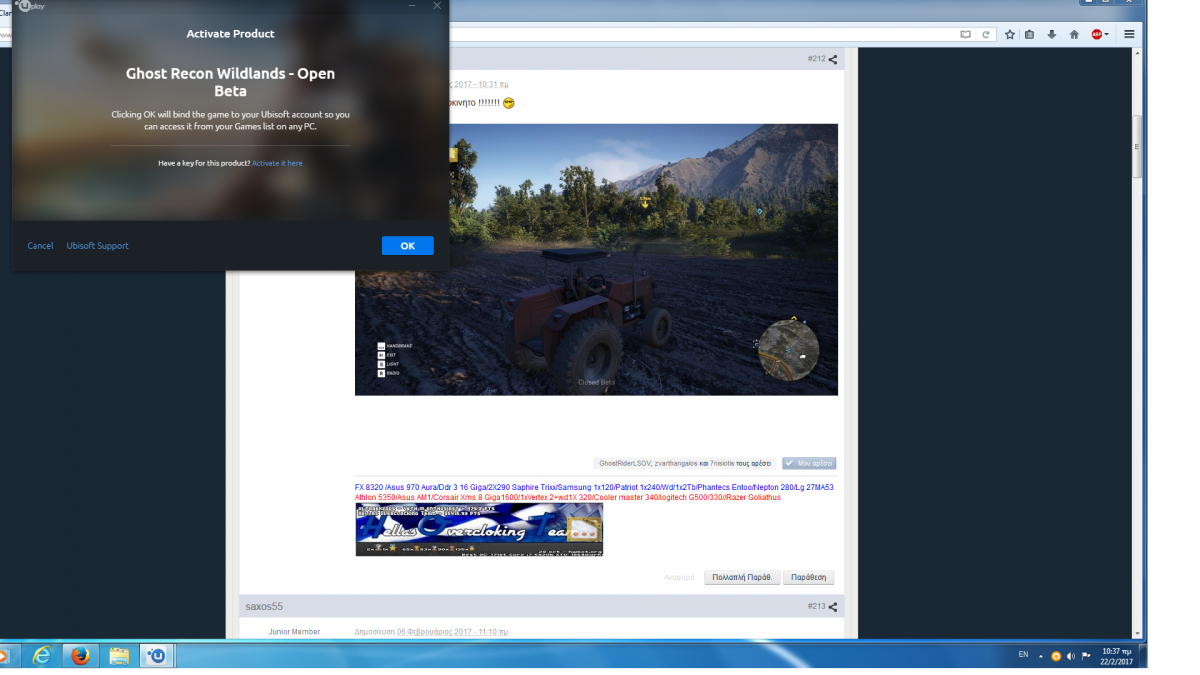This screenshot has width=1200, height=675.
Task: Open Internet Explorer from taskbar
Action: pos(42,656)
